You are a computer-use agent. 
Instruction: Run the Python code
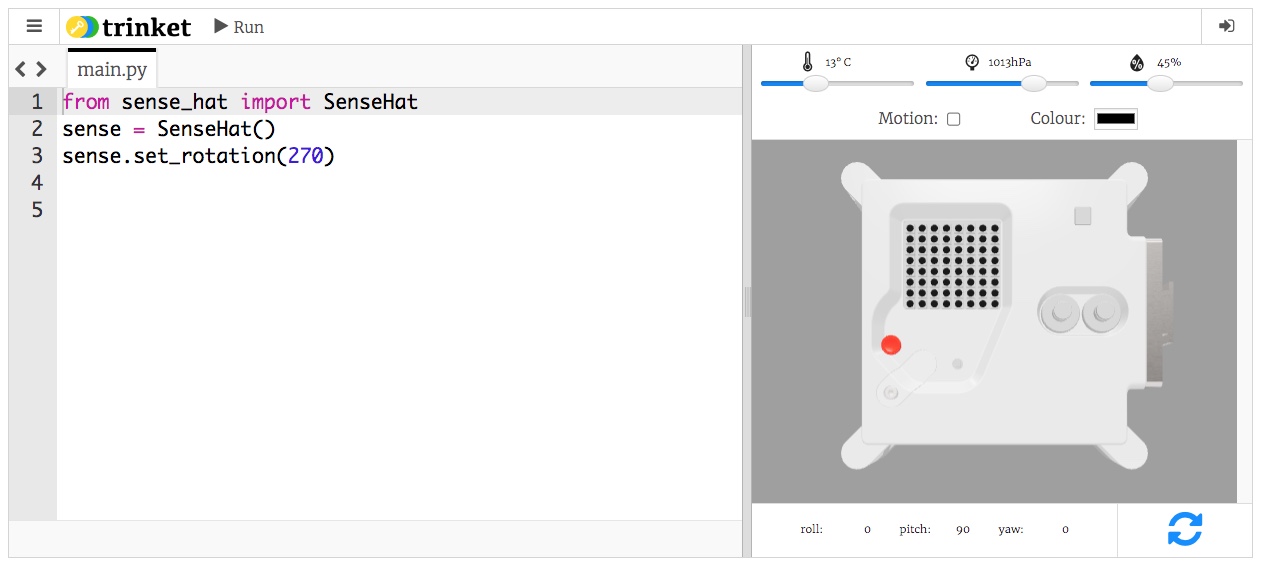[239, 27]
